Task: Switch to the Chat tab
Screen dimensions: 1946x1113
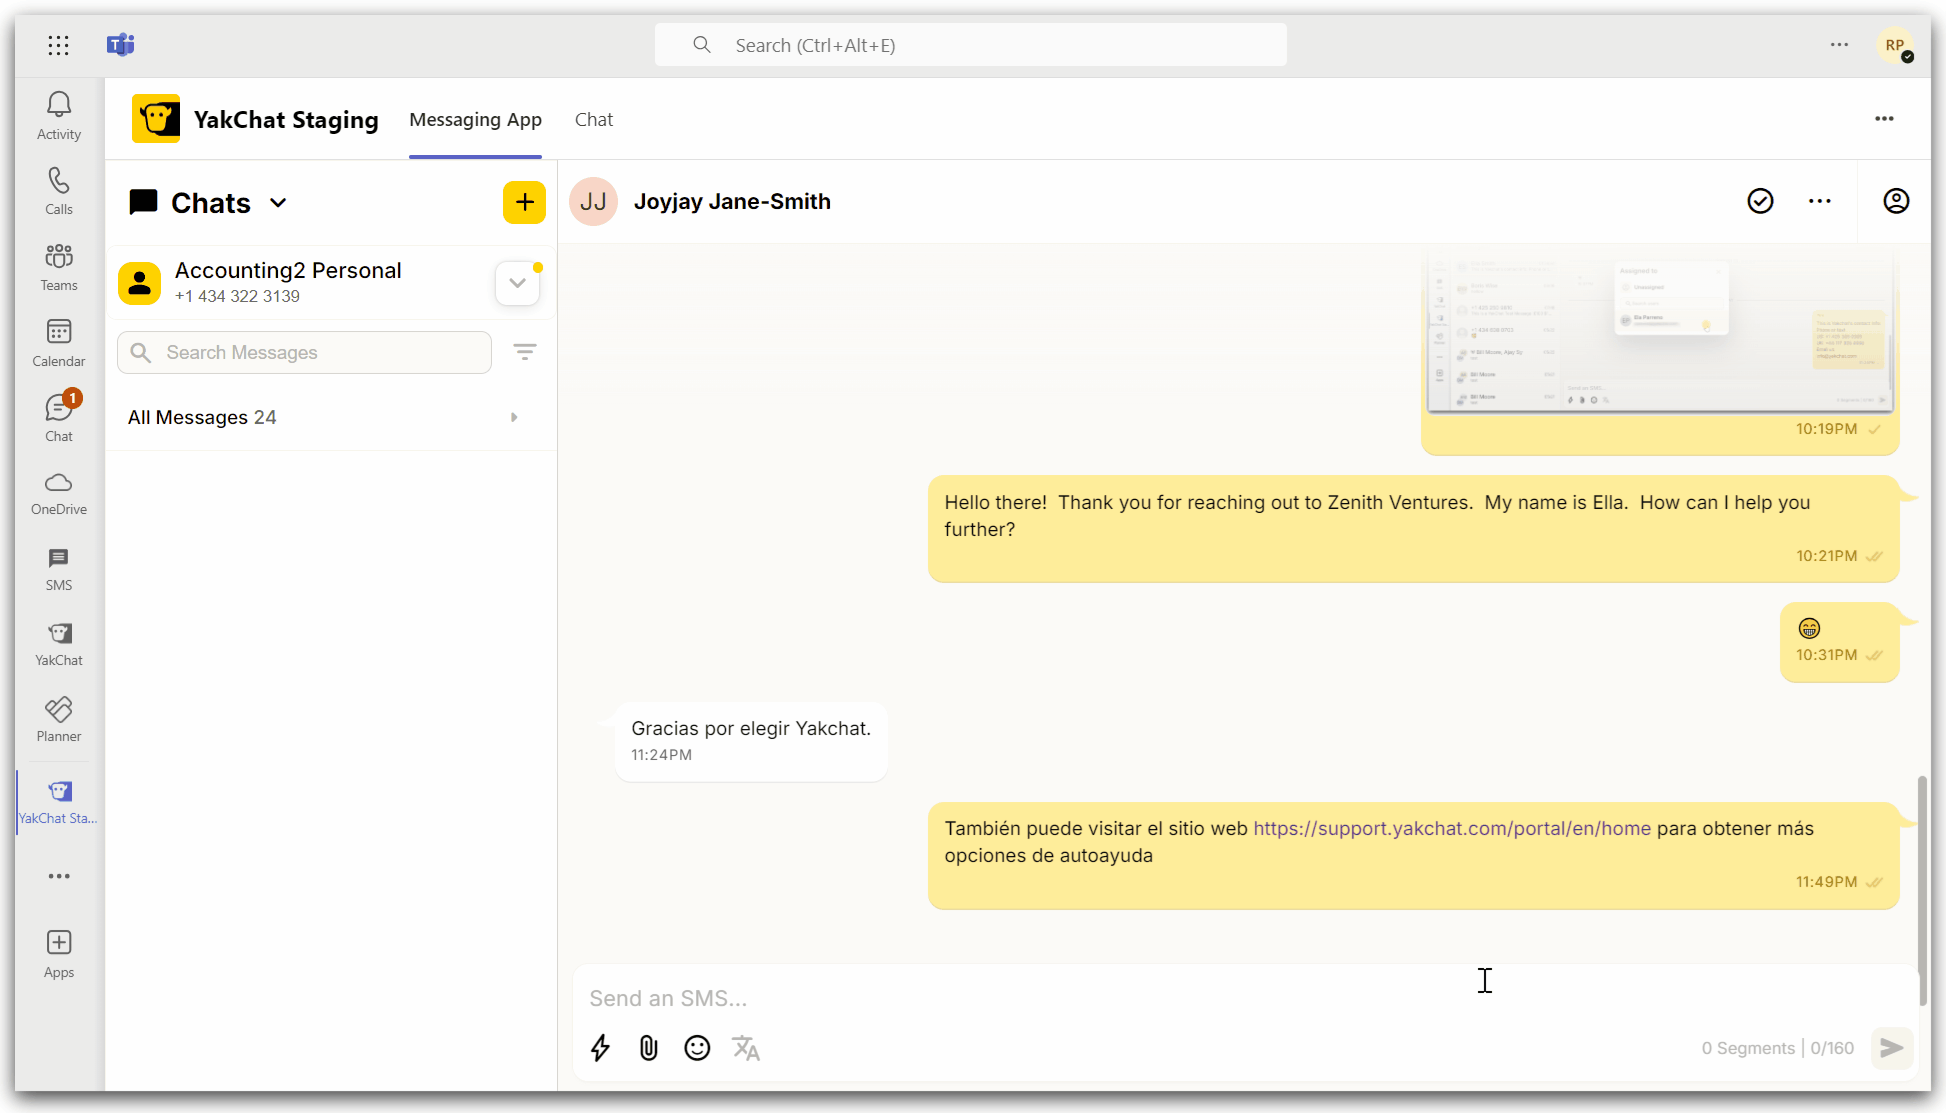Action: 594,120
